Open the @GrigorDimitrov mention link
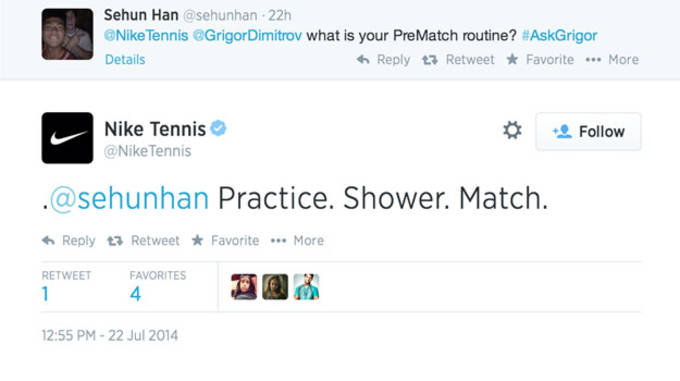680x381 pixels. click(247, 36)
